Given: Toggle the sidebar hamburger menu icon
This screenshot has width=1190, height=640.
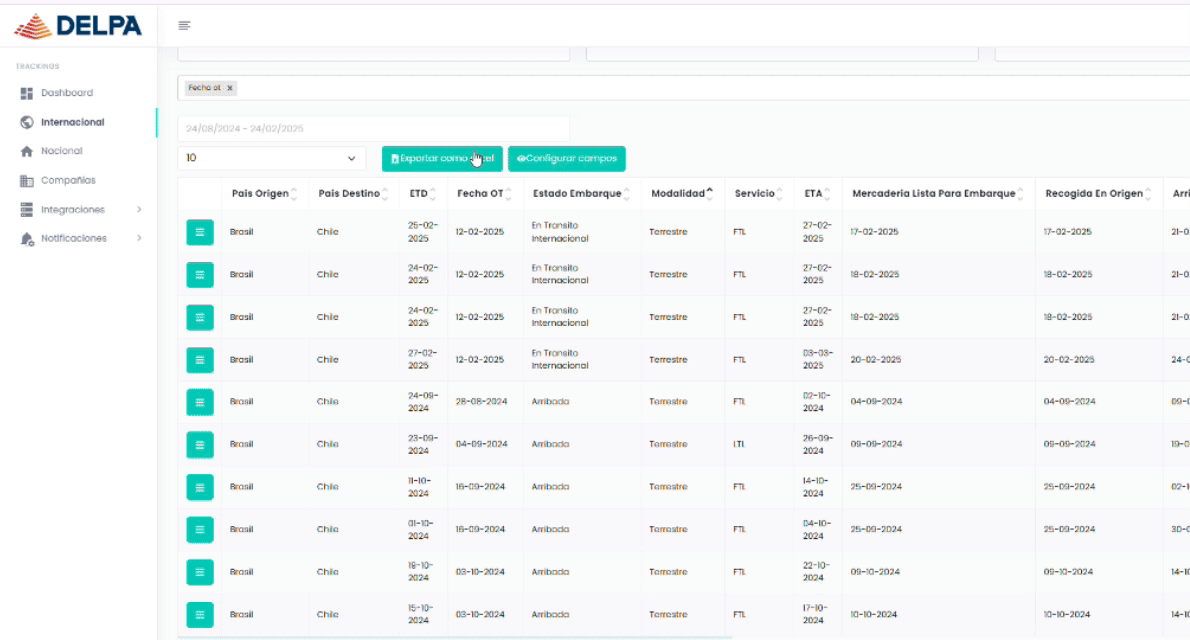Looking at the screenshot, I should [184, 25].
